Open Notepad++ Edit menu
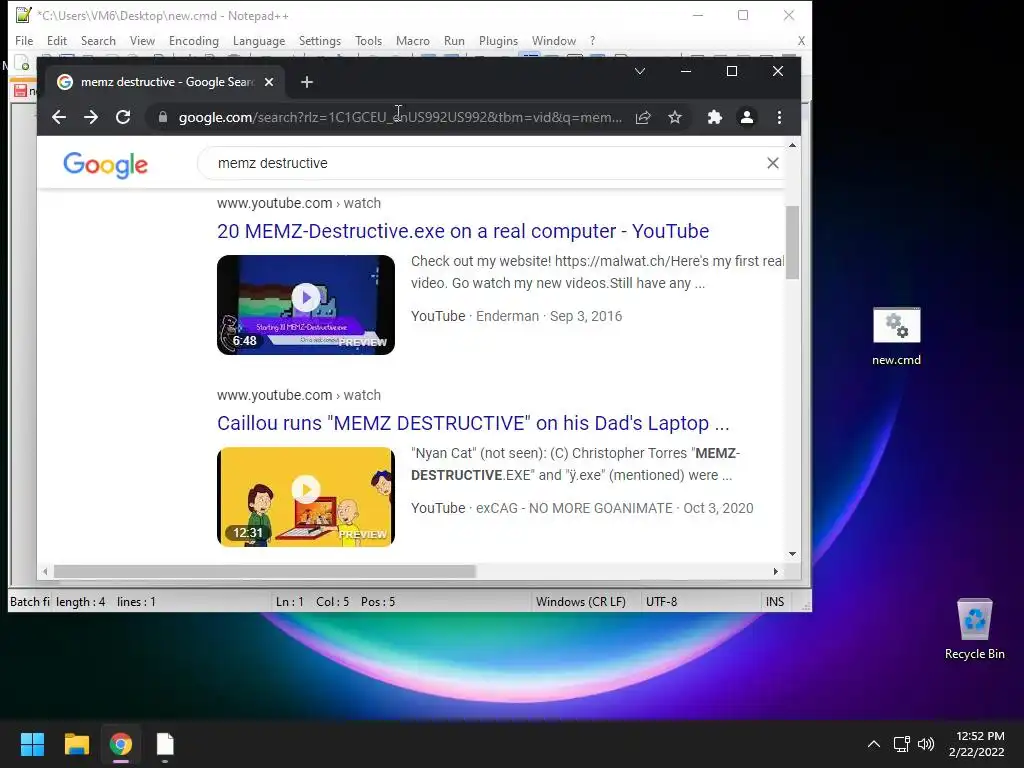The height and width of the screenshot is (768, 1024). pyautogui.click(x=57, y=40)
